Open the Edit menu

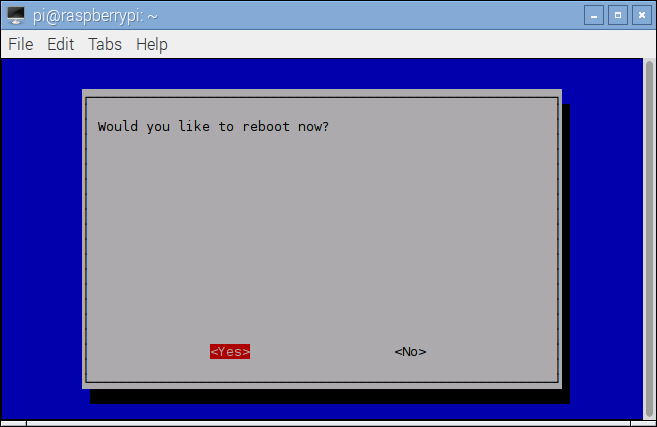point(60,44)
